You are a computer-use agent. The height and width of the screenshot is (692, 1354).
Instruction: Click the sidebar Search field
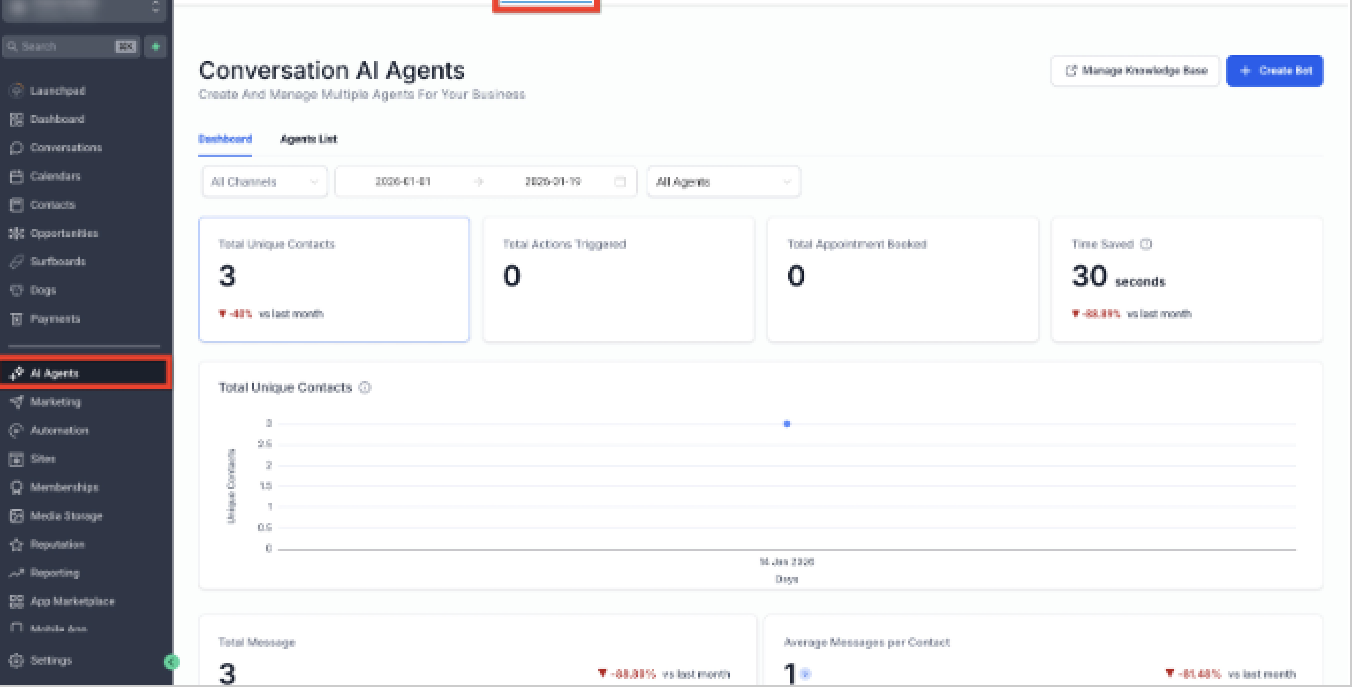[x=70, y=46]
